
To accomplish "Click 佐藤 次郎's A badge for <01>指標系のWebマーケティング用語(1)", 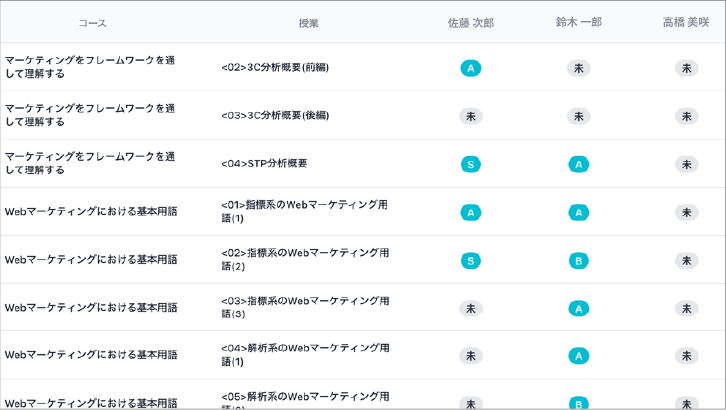I will 470,212.
